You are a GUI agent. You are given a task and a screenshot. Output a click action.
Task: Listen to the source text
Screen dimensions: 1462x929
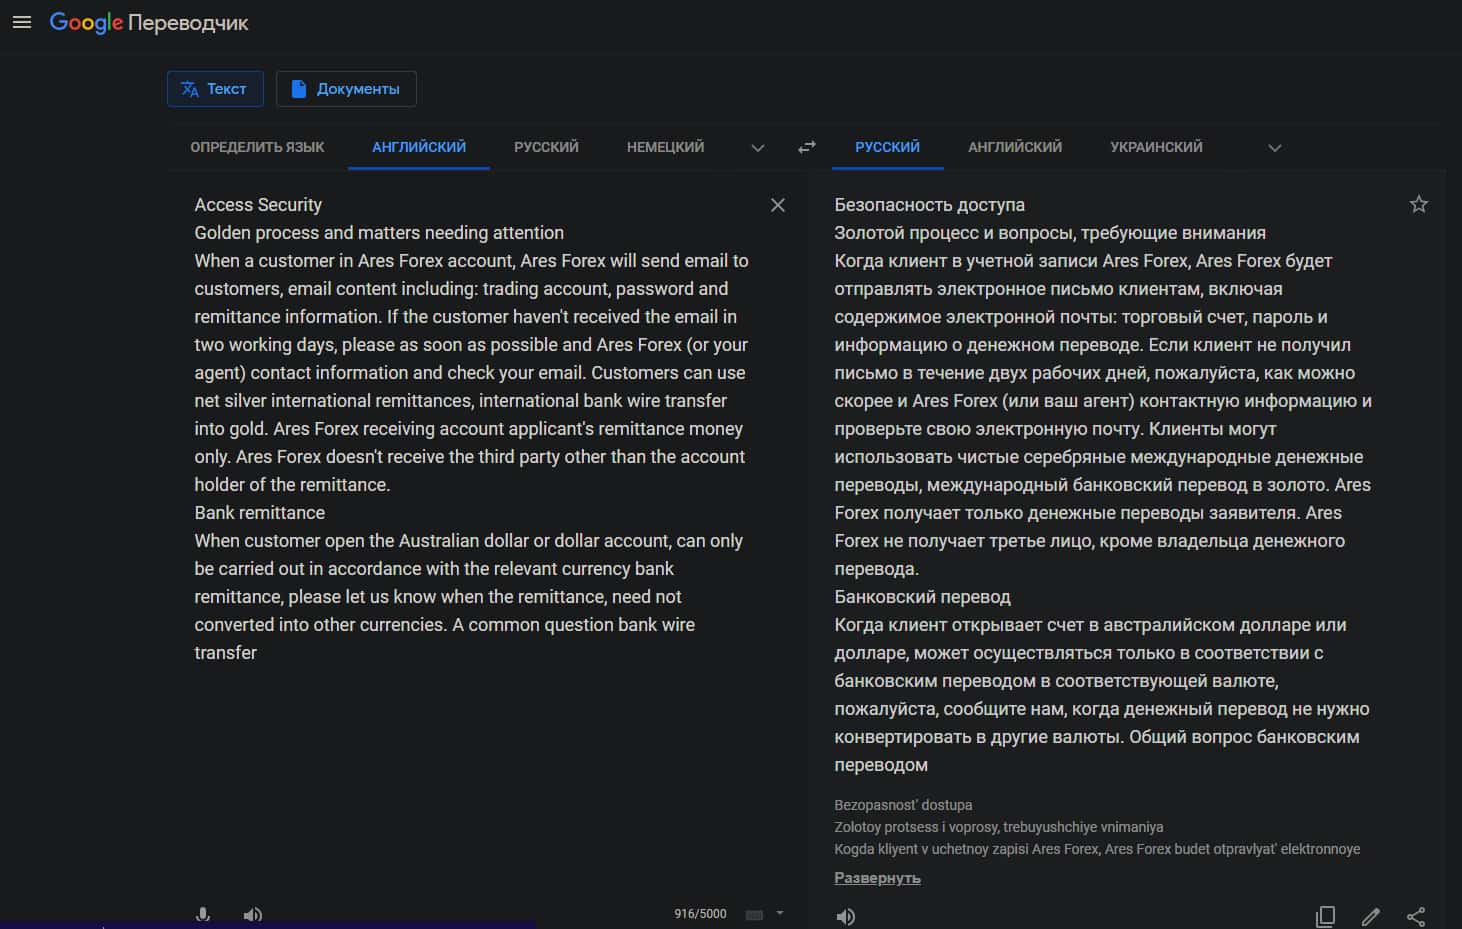253,914
